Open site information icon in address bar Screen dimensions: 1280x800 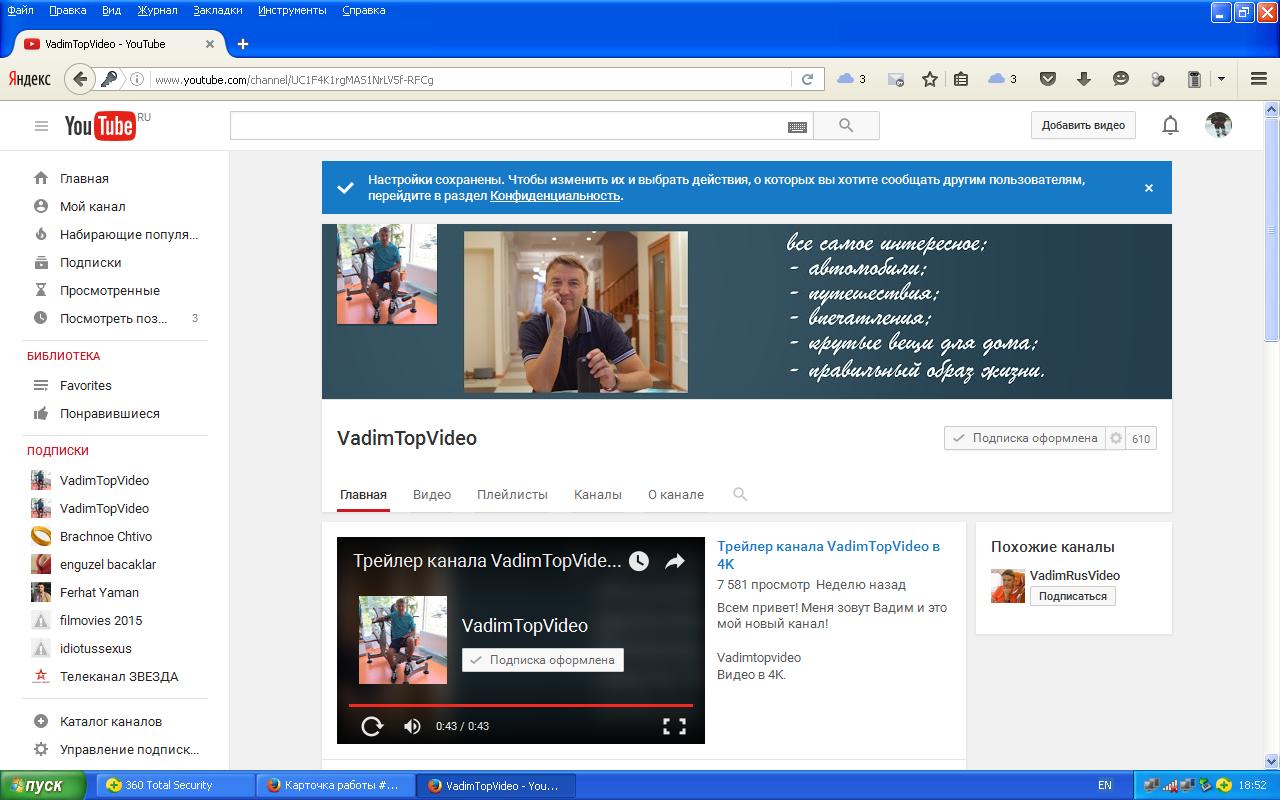(137, 79)
